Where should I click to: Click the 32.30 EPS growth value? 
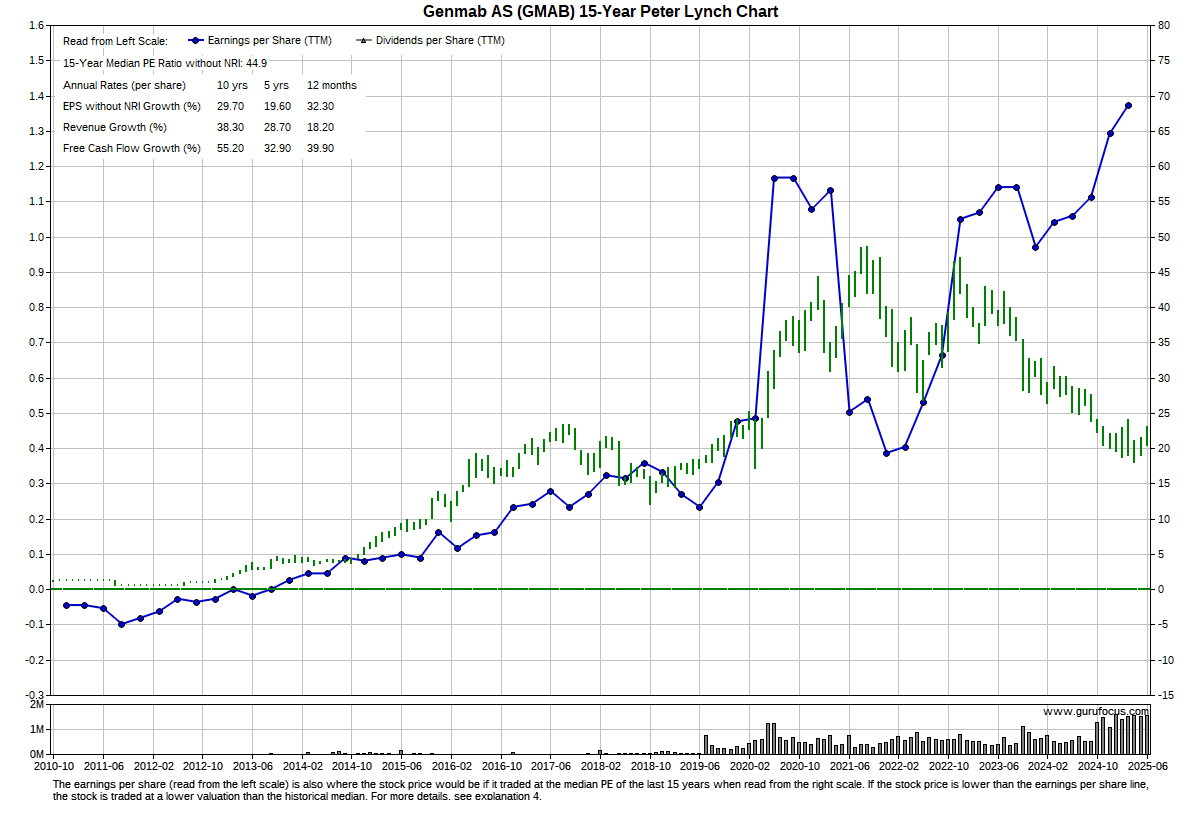point(320,106)
